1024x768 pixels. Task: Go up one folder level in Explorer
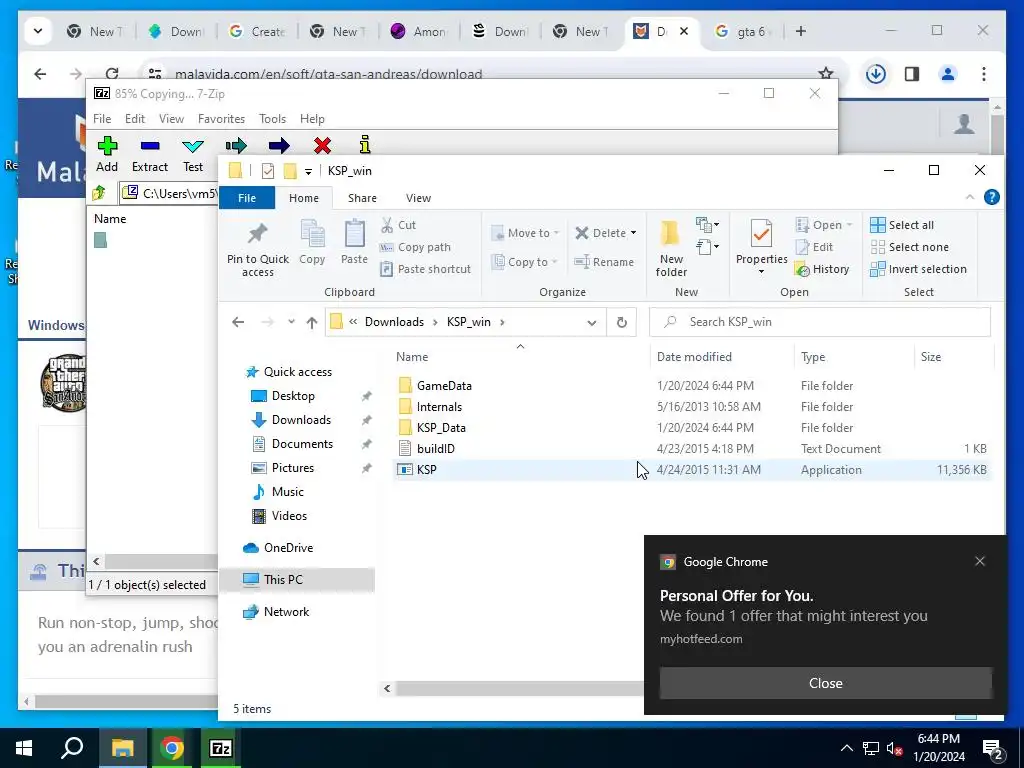point(312,322)
